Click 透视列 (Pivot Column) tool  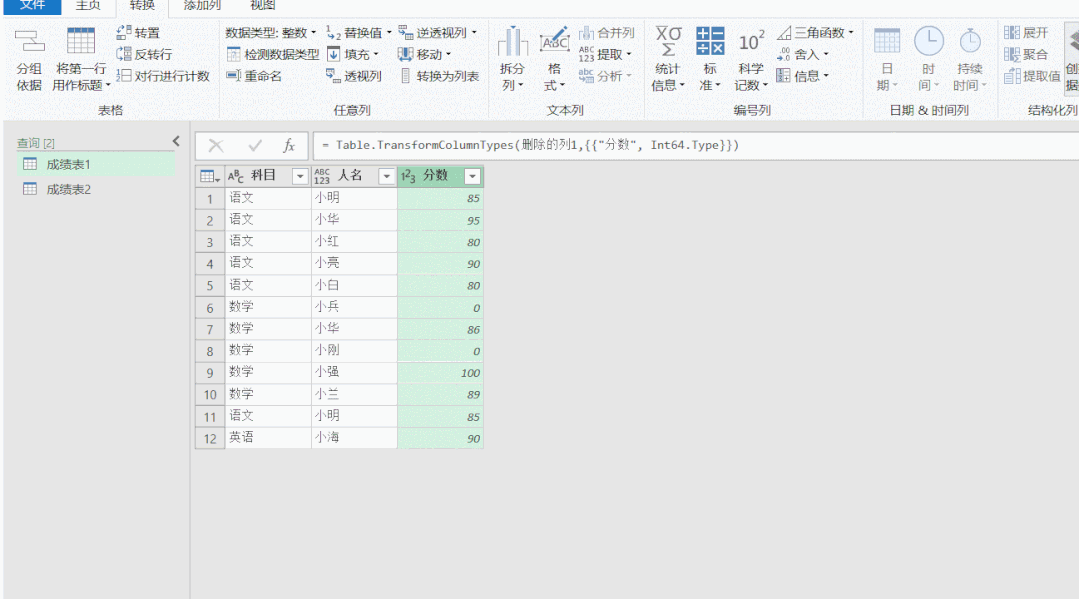[x=354, y=76]
